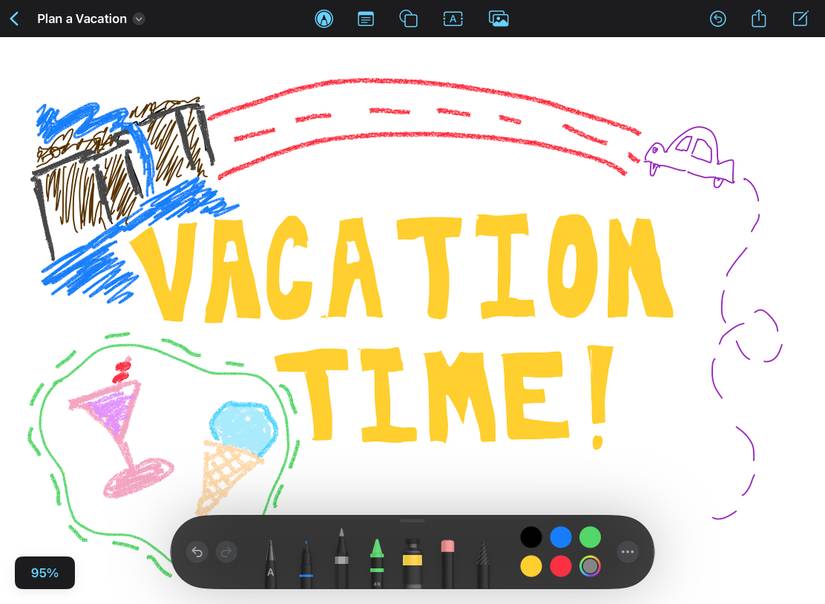This screenshot has height=604, width=825.
Task: Tap the 95% zoom level button
Action: click(x=44, y=572)
